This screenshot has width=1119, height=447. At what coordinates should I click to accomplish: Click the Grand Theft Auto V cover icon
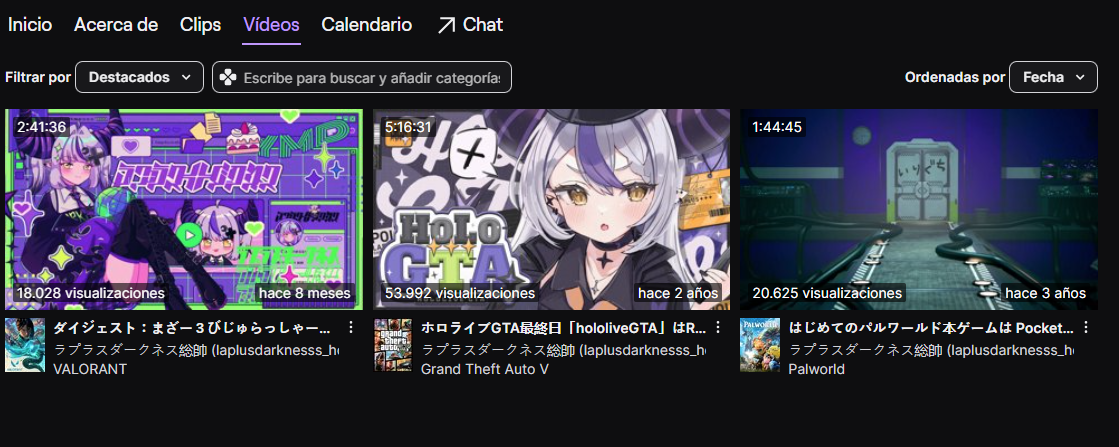(x=393, y=345)
